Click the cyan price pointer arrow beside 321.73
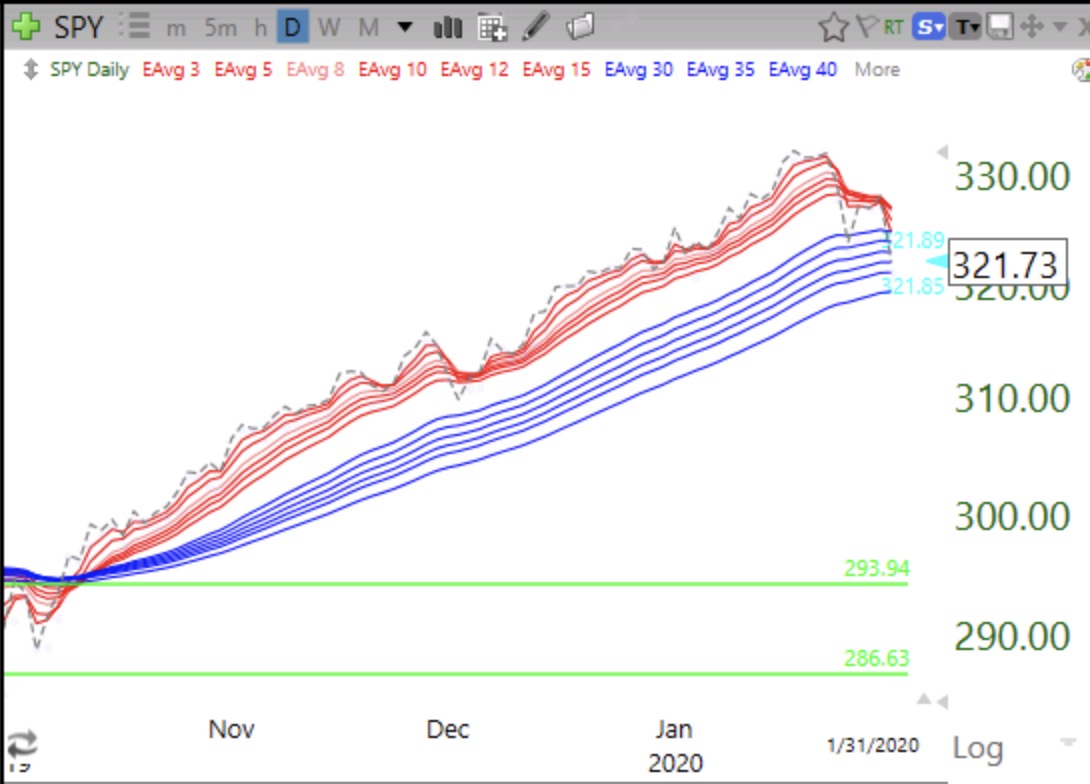This screenshot has height=784, width=1090. click(x=937, y=261)
